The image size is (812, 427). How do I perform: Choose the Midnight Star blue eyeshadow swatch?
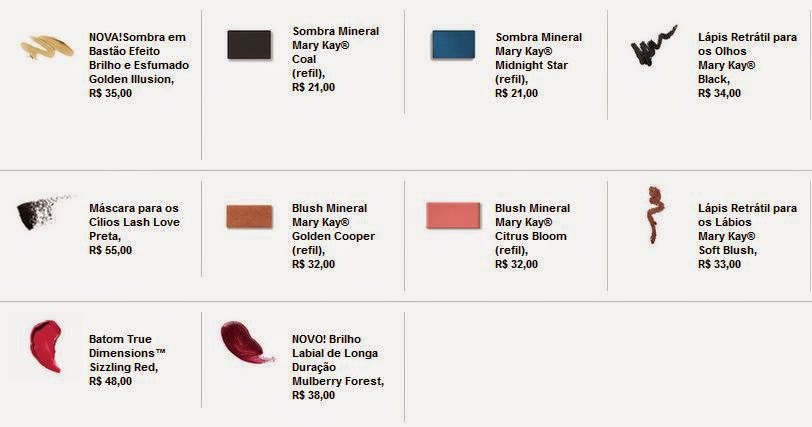click(x=453, y=45)
